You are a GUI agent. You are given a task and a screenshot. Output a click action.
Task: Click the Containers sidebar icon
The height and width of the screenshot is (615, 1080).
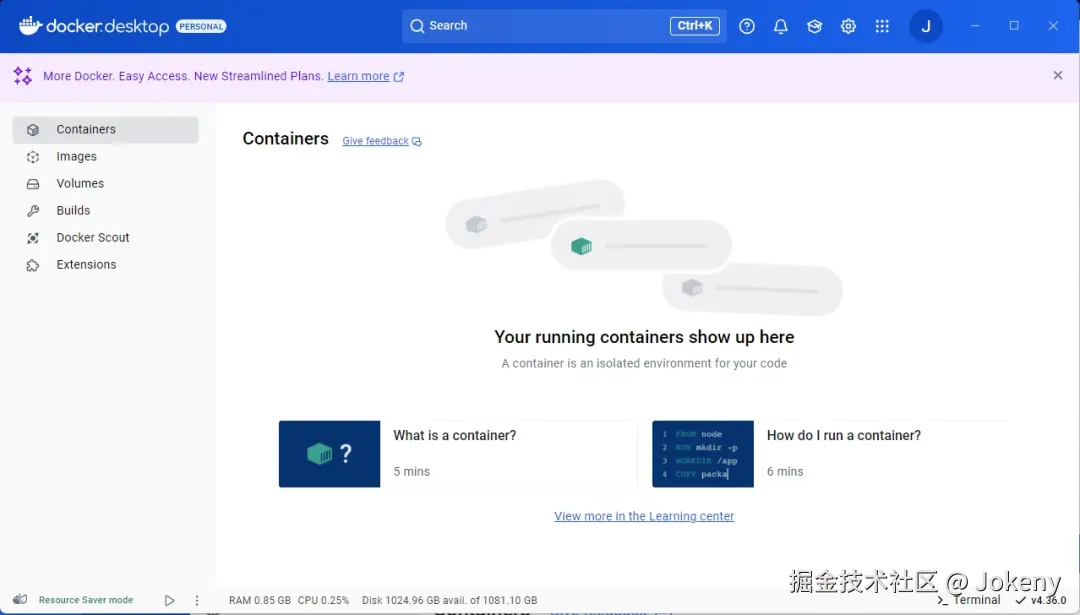click(x=32, y=129)
